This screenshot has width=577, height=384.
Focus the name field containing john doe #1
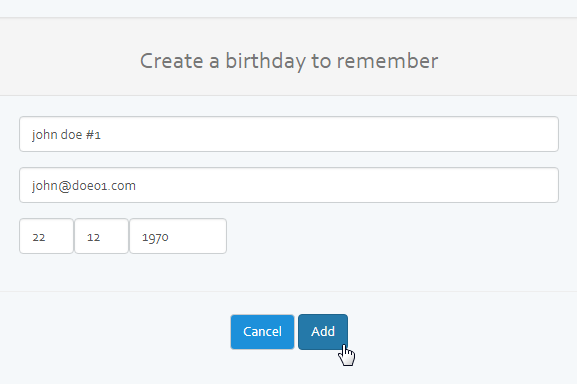[289, 134]
